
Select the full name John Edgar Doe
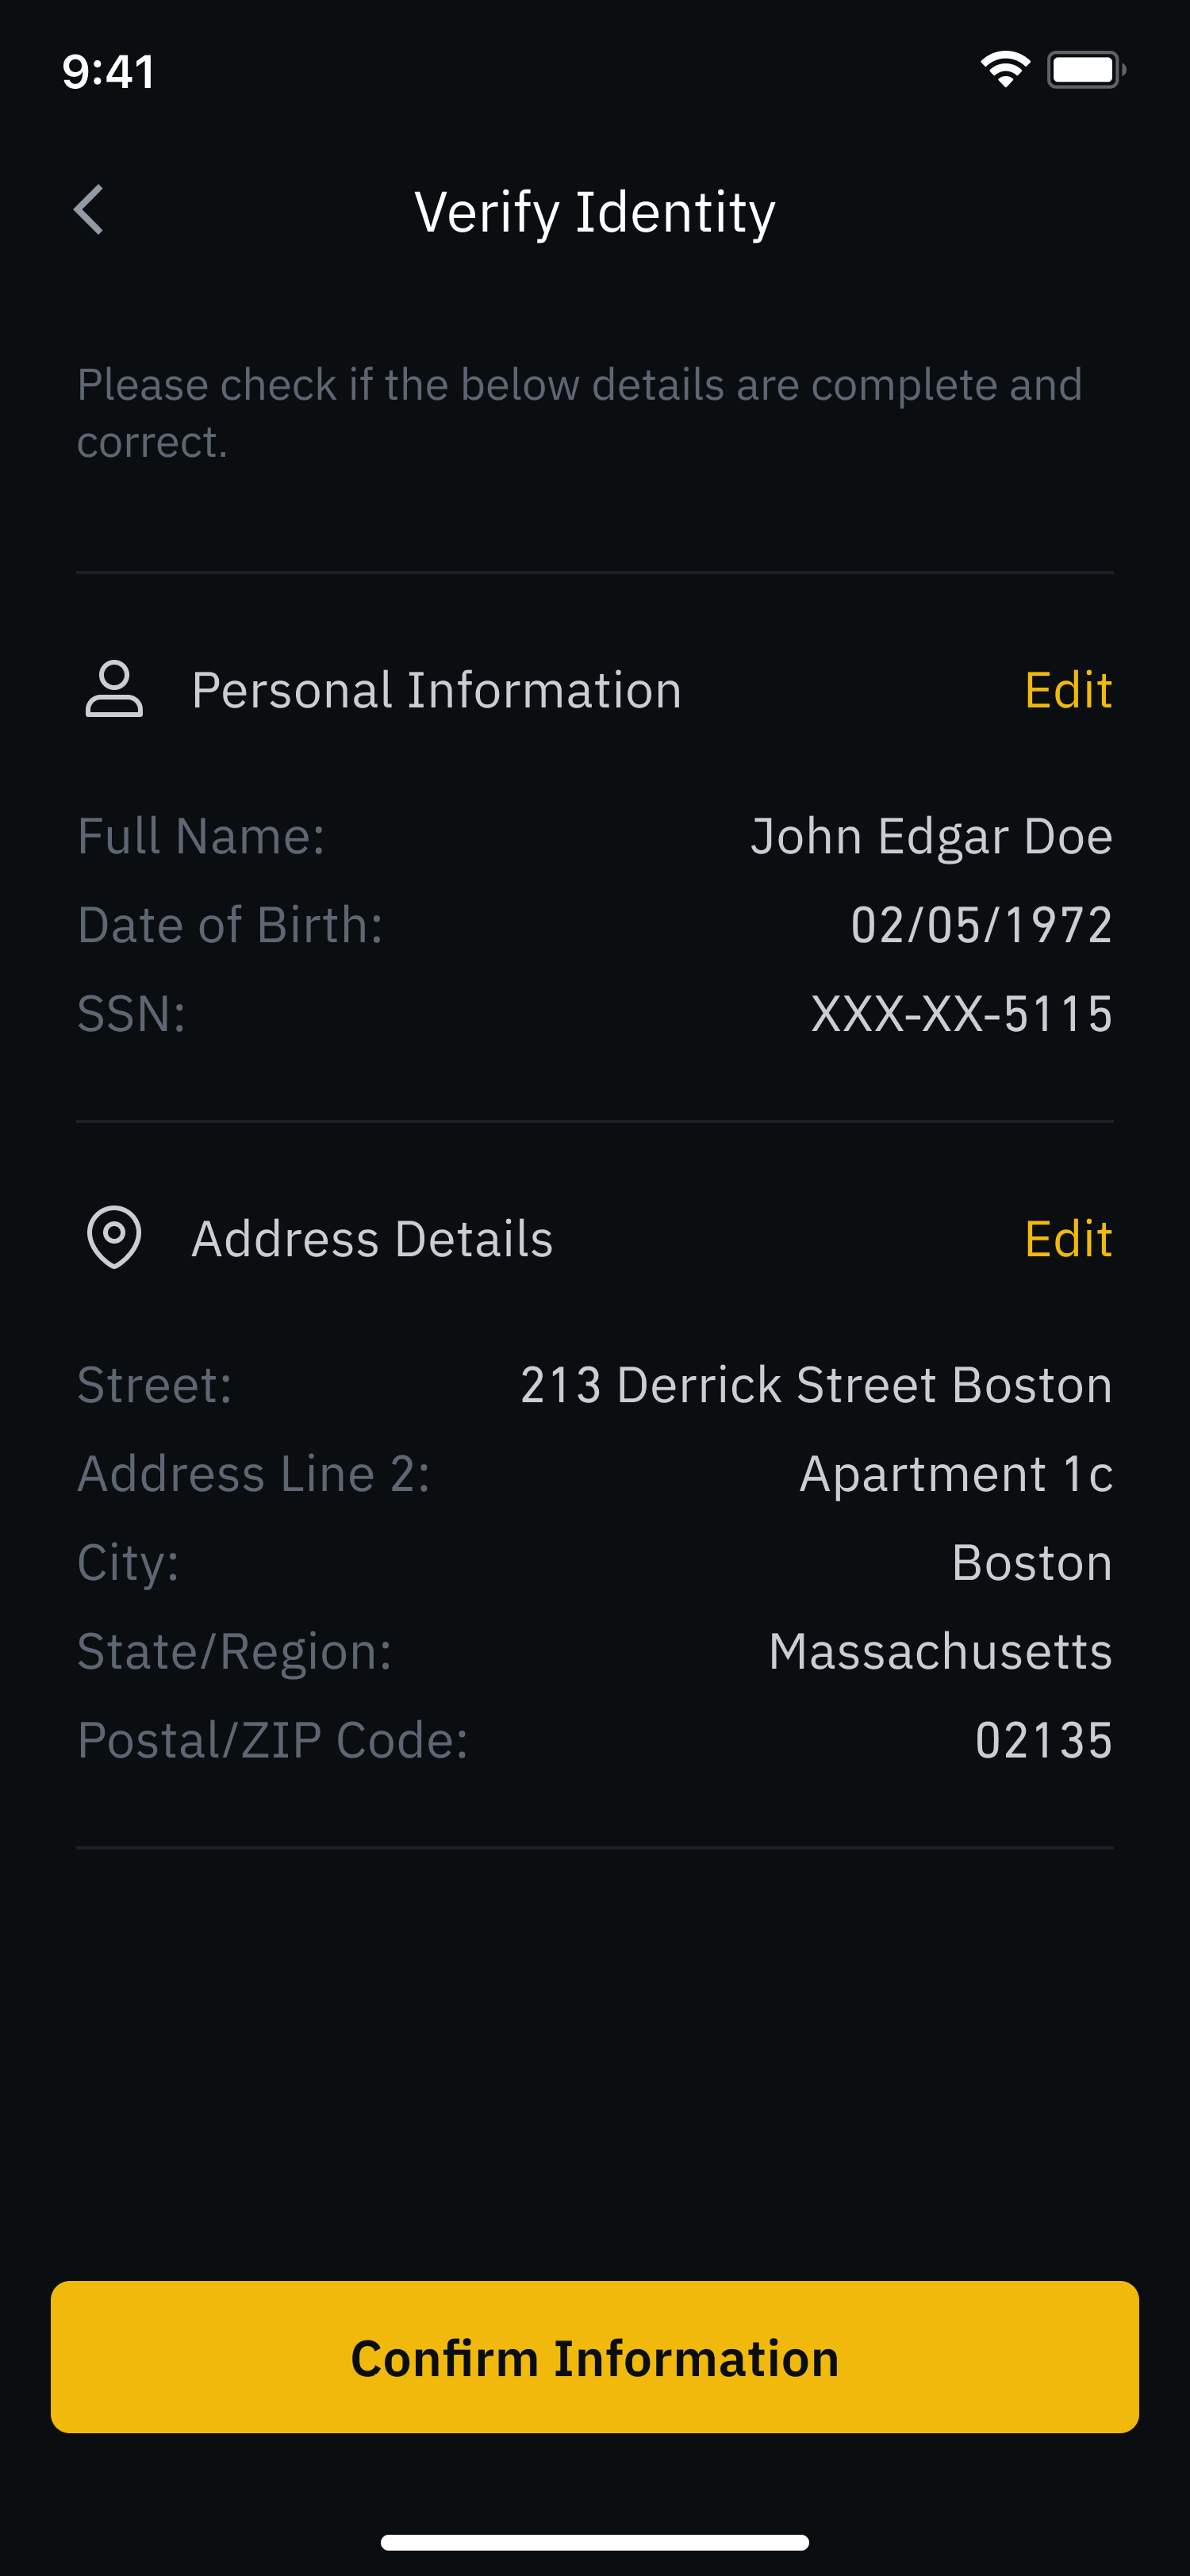(x=931, y=836)
